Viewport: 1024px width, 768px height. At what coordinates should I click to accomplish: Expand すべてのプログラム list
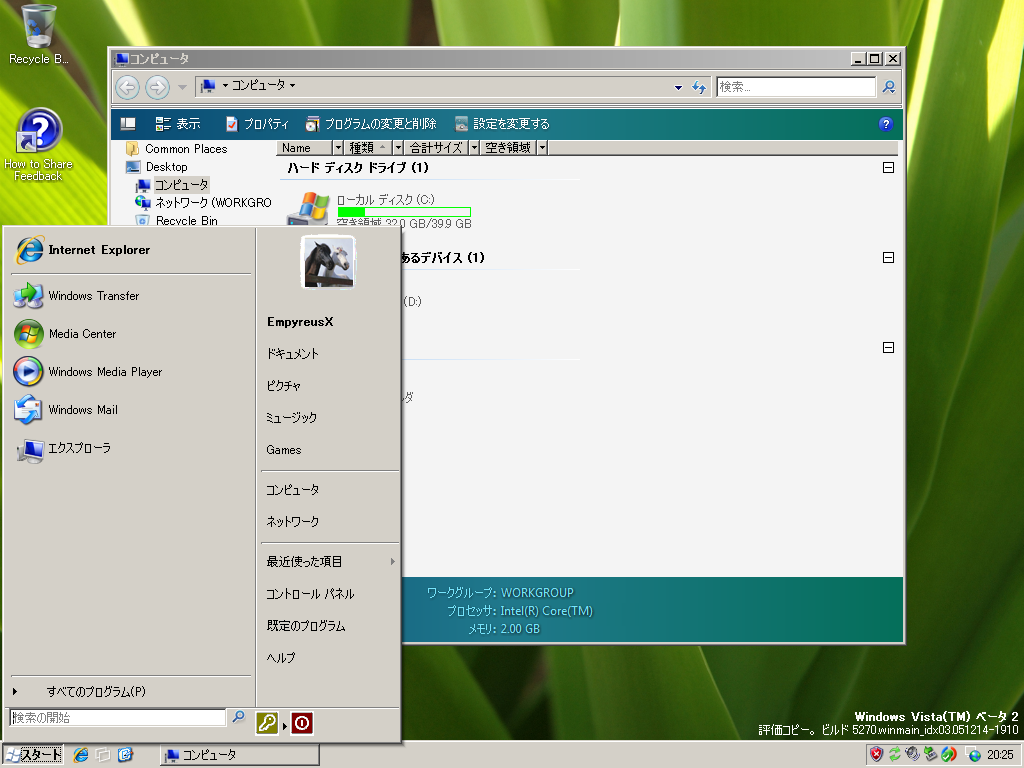coord(95,692)
